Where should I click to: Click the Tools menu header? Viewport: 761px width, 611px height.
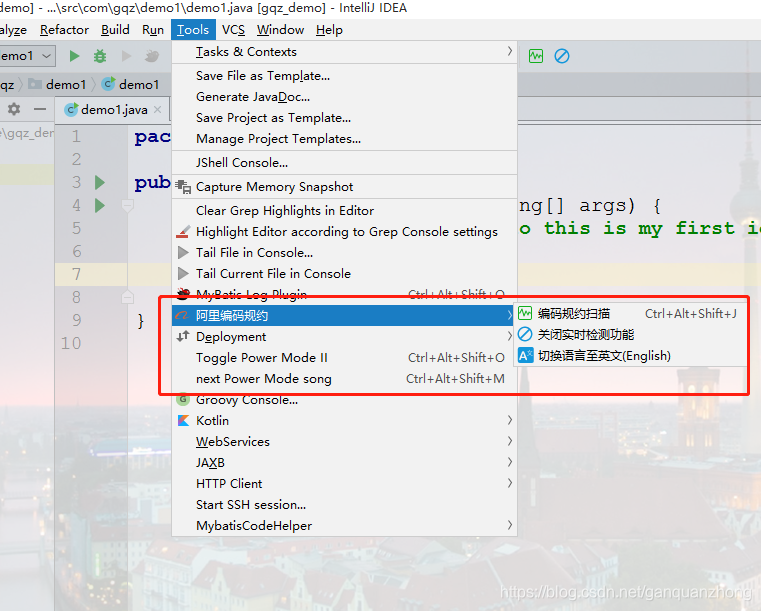click(x=193, y=30)
